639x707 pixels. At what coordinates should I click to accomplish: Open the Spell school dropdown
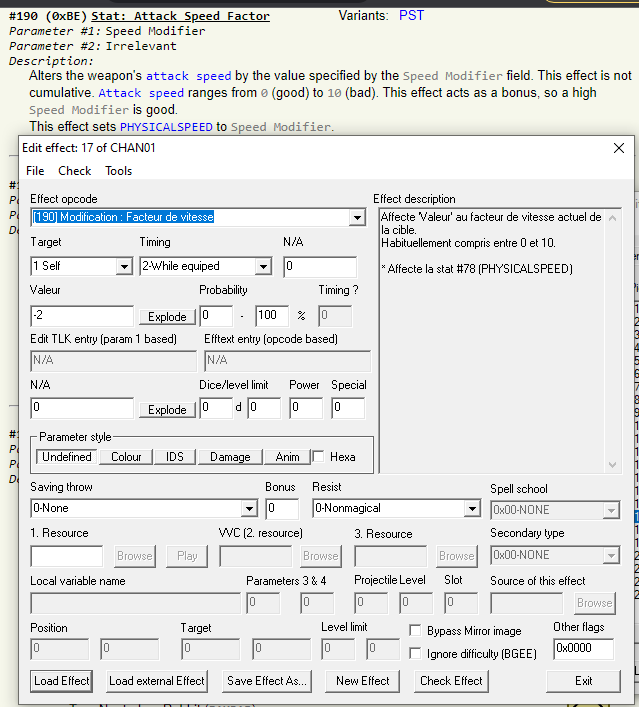pos(611,511)
